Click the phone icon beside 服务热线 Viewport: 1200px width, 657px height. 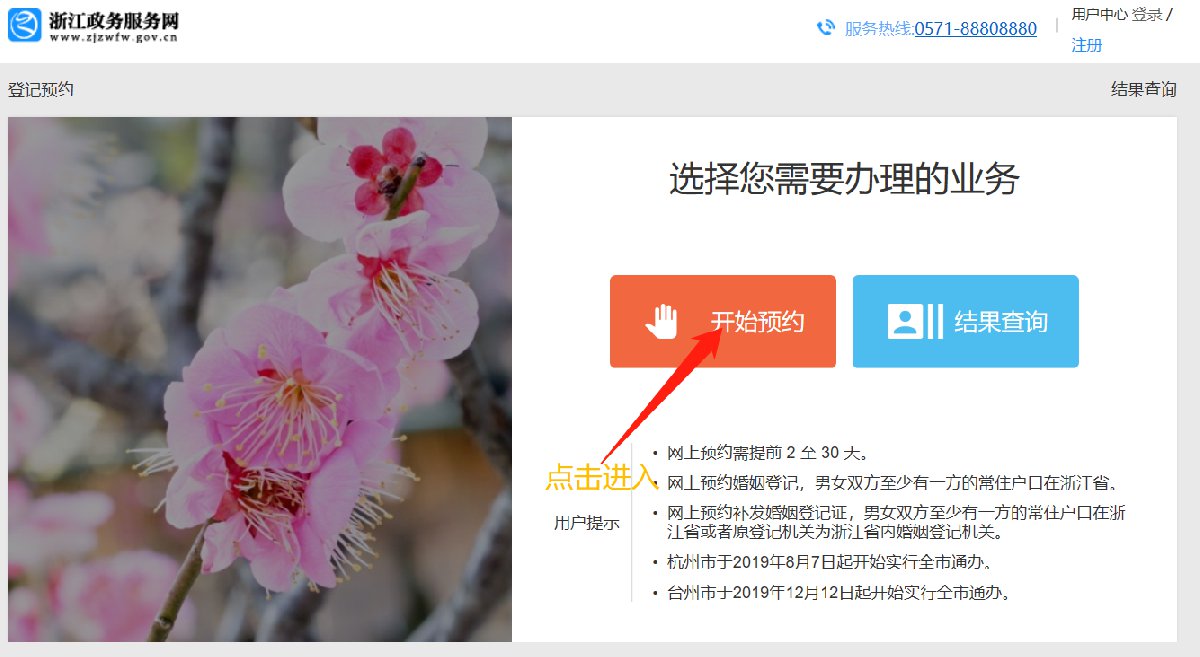[x=825, y=28]
